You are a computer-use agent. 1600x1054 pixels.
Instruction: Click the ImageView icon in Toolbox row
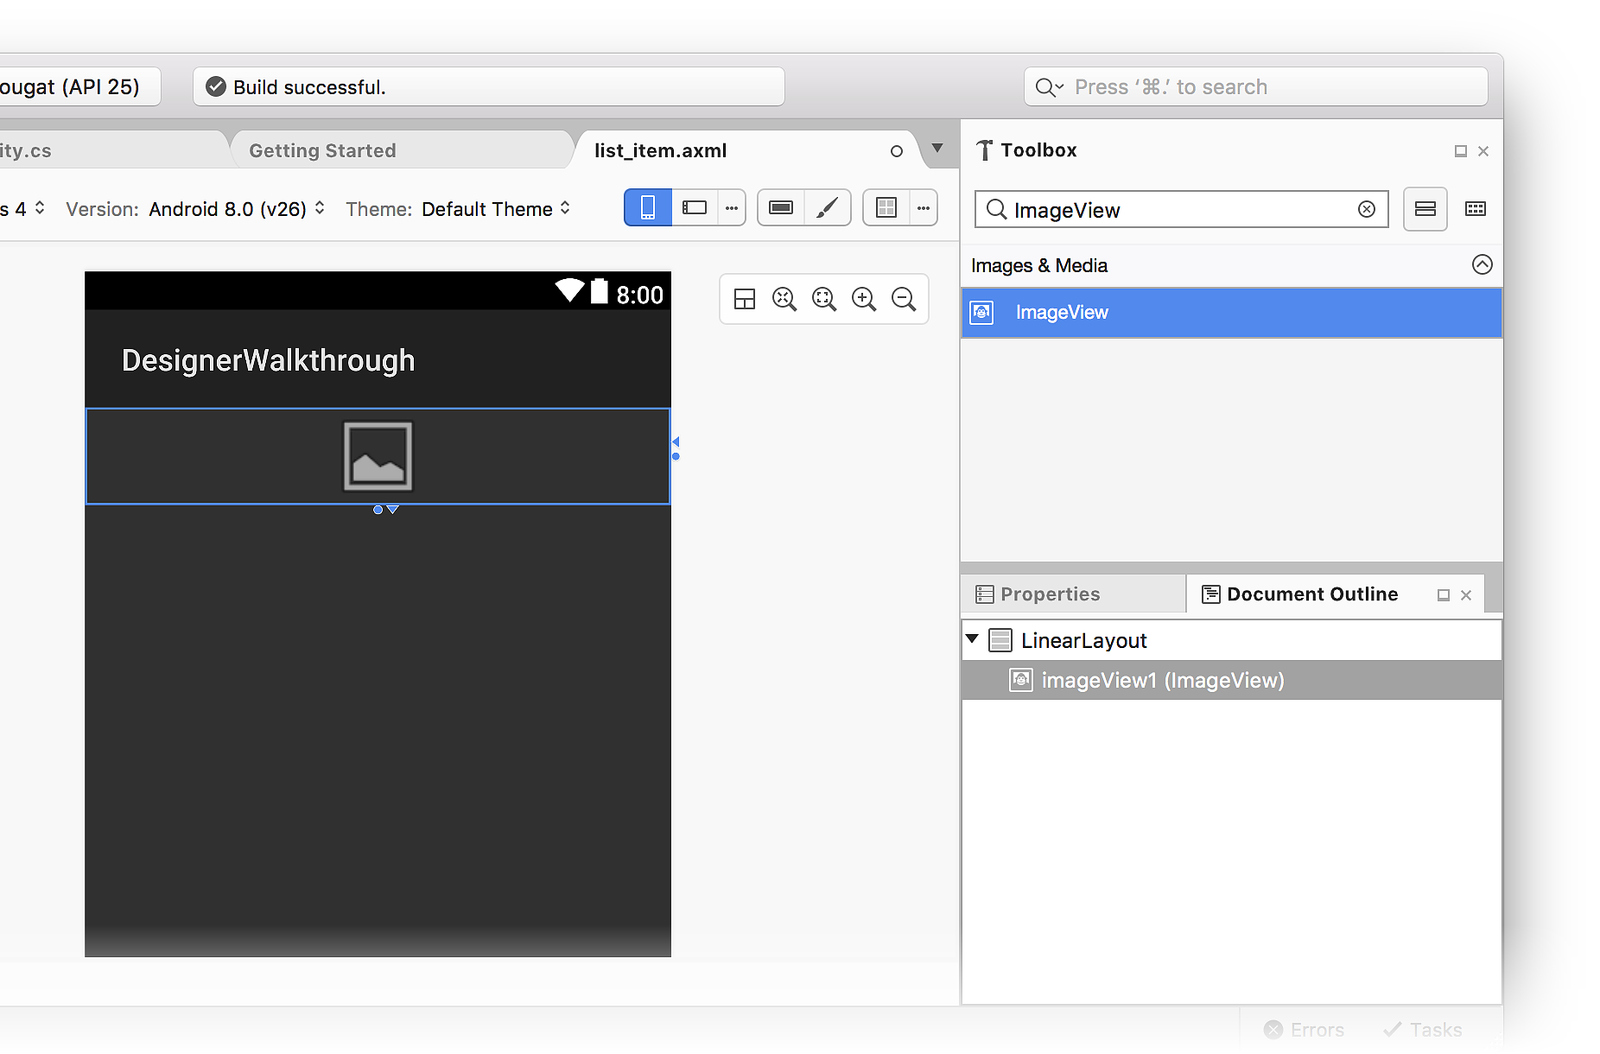[x=982, y=313]
